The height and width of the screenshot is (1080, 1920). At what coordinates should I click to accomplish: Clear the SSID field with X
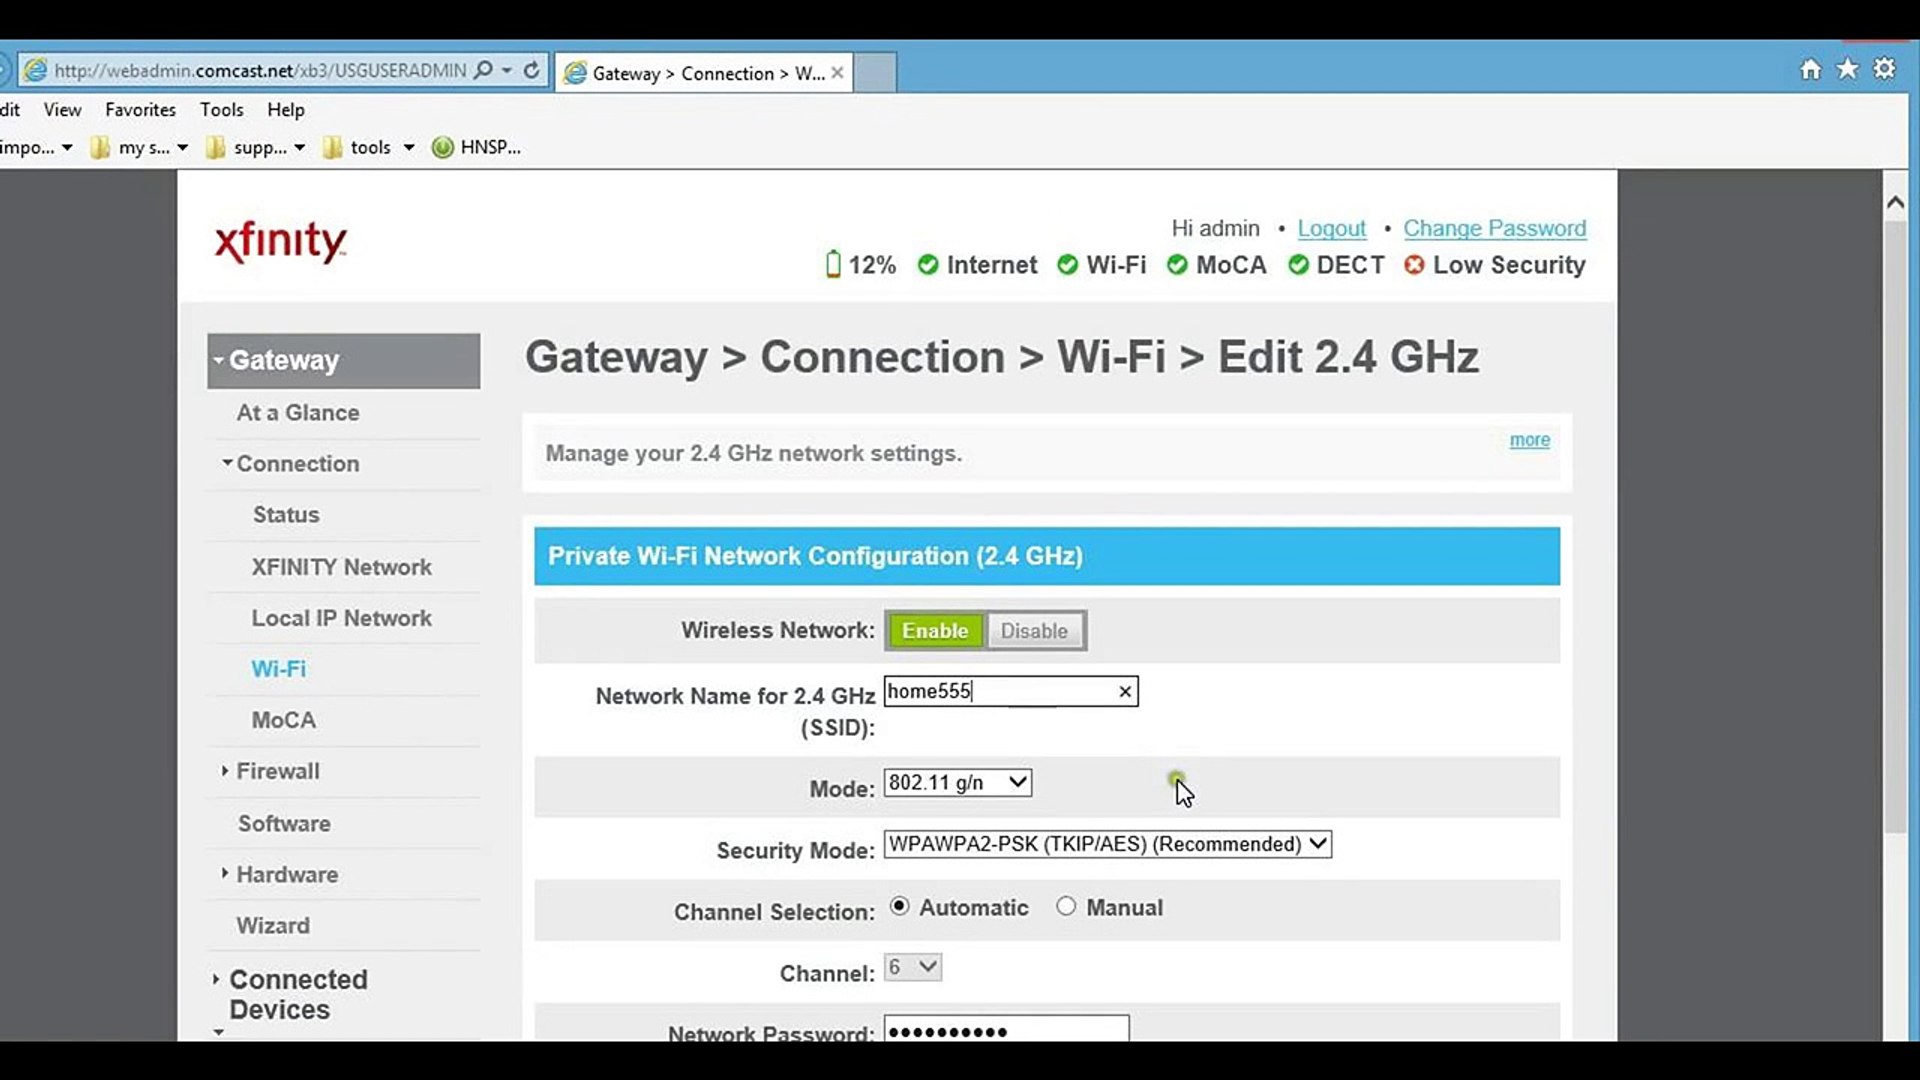tap(1125, 692)
